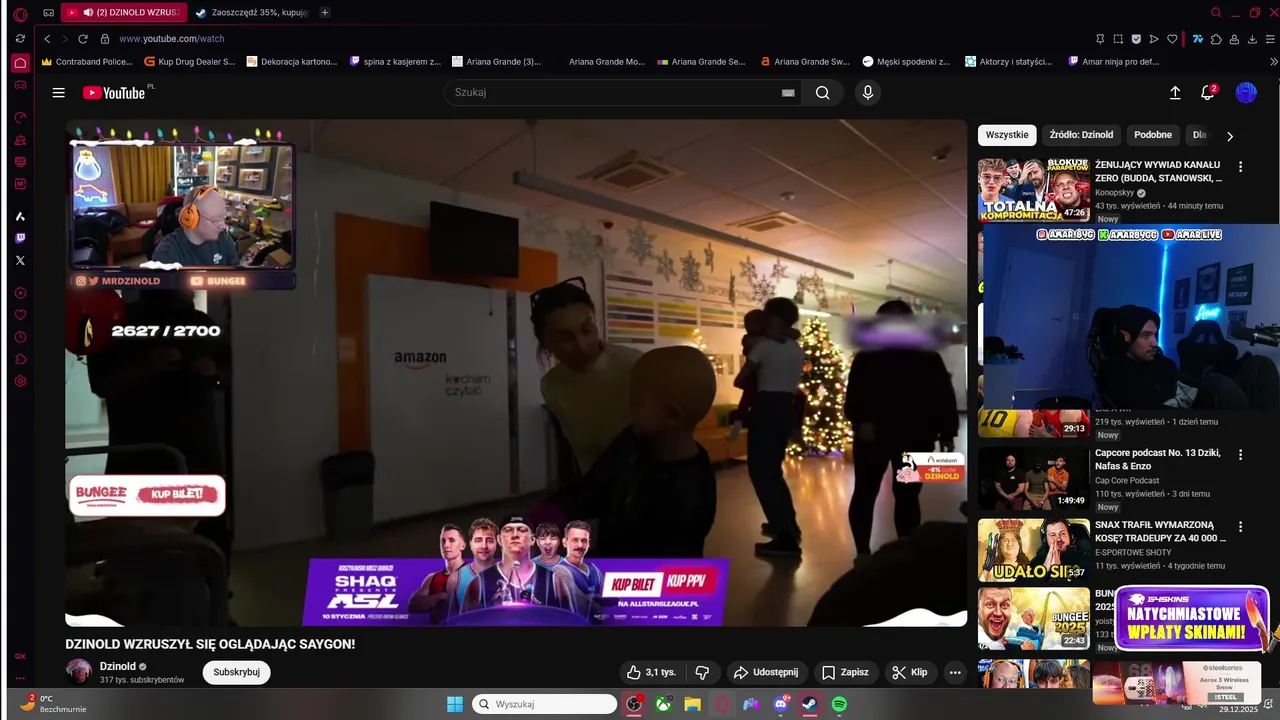This screenshot has height=720, width=1280.
Task: Open Steam from the taskbar
Action: 809,704
